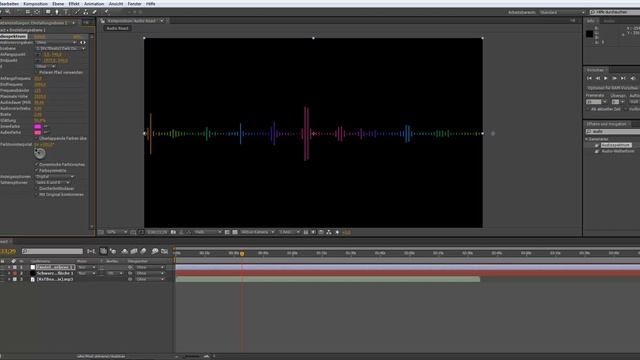The image size is (640, 360).
Task: Select the 'Audio-Wellenform' effect in the list
Action: (618, 151)
